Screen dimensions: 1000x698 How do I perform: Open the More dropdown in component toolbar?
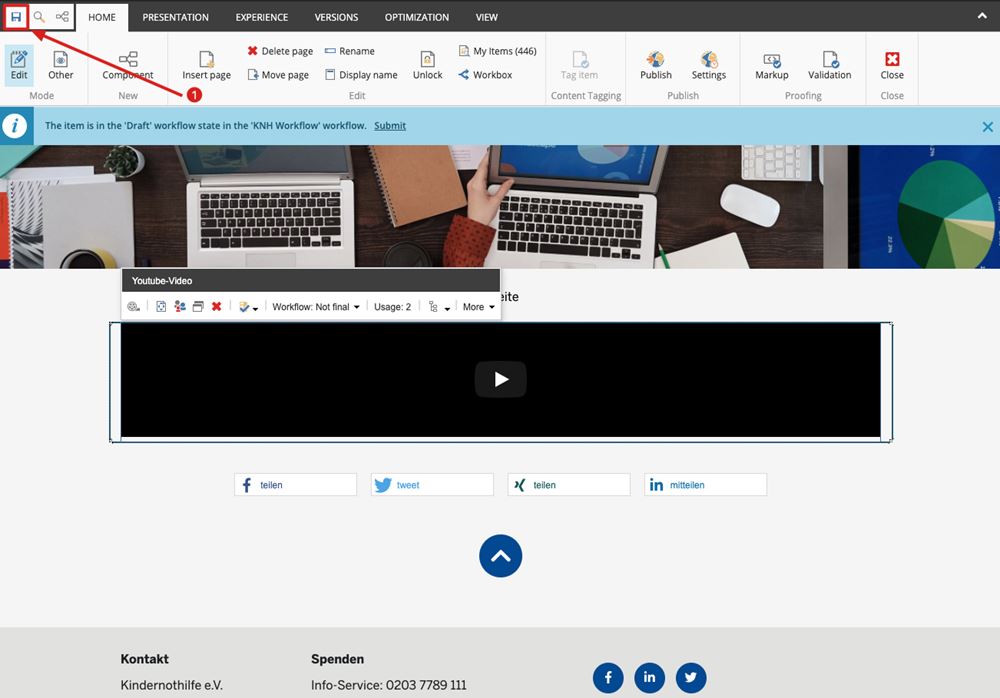478,307
